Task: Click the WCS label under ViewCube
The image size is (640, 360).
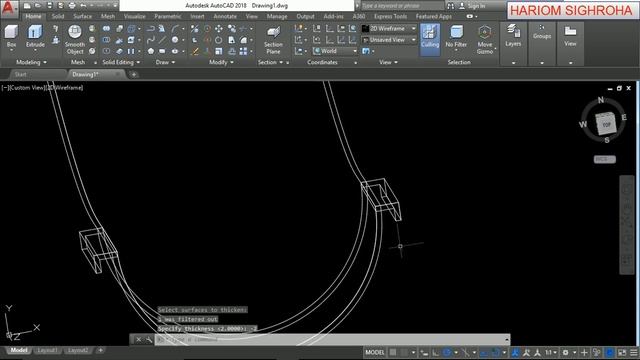Action: 604,159
